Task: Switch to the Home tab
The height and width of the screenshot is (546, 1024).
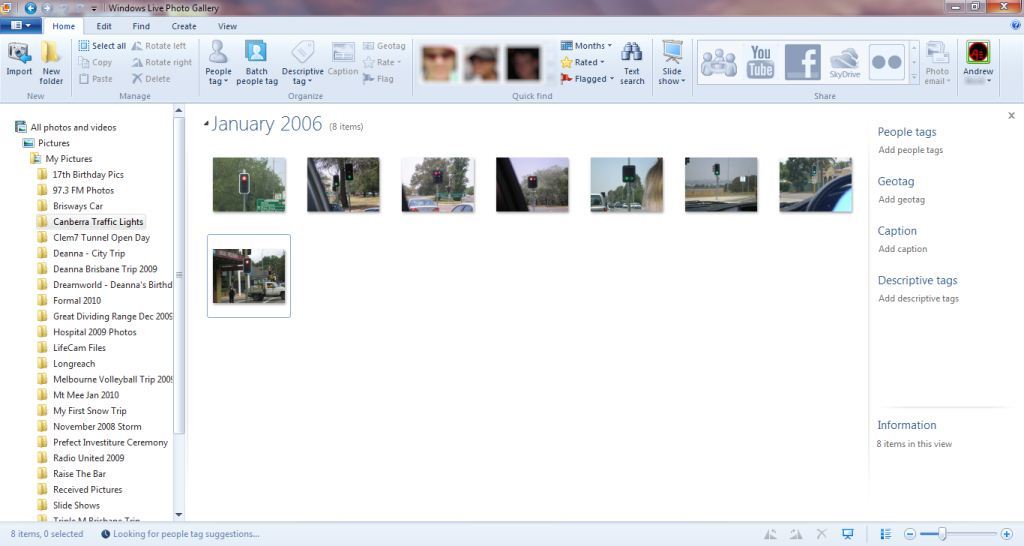Action: (x=63, y=26)
